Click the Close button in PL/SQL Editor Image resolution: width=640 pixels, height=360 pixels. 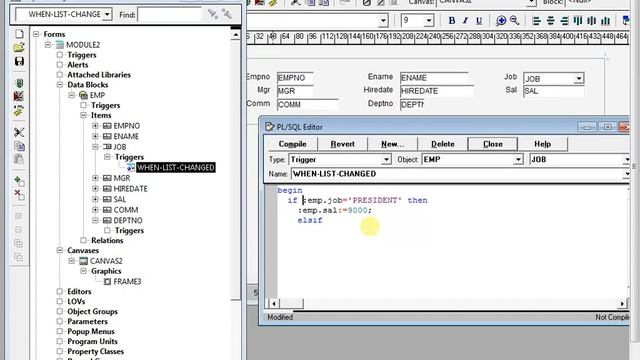coord(493,144)
